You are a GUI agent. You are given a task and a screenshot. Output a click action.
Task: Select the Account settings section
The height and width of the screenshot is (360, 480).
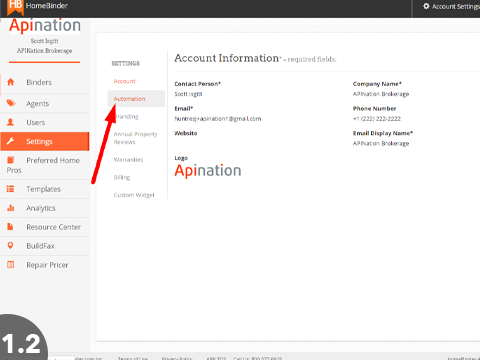[125, 81]
